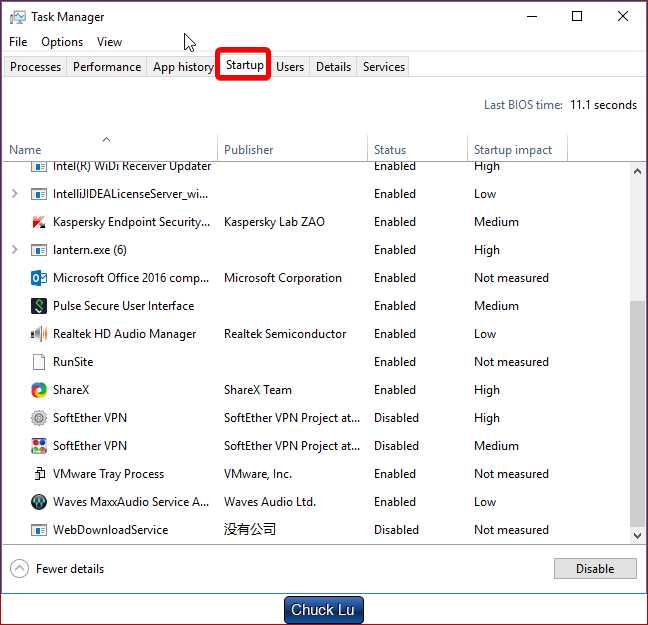The image size is (648, 625).
Task: Click the RunSite blank file icon
Action: click(x=39, y=362)
